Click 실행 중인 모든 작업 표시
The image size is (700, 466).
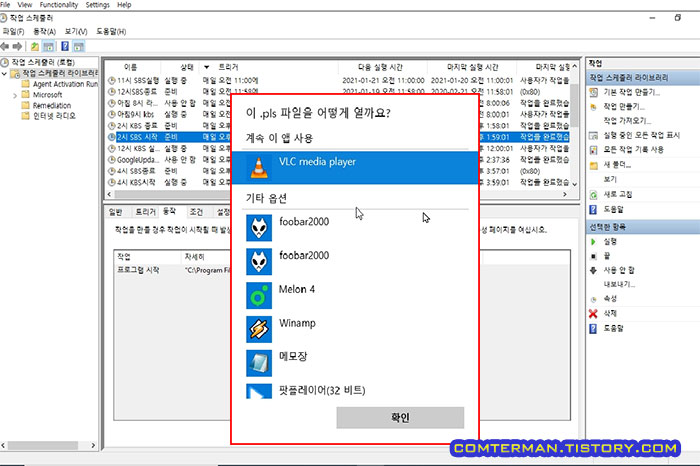[x=641, y=135]
